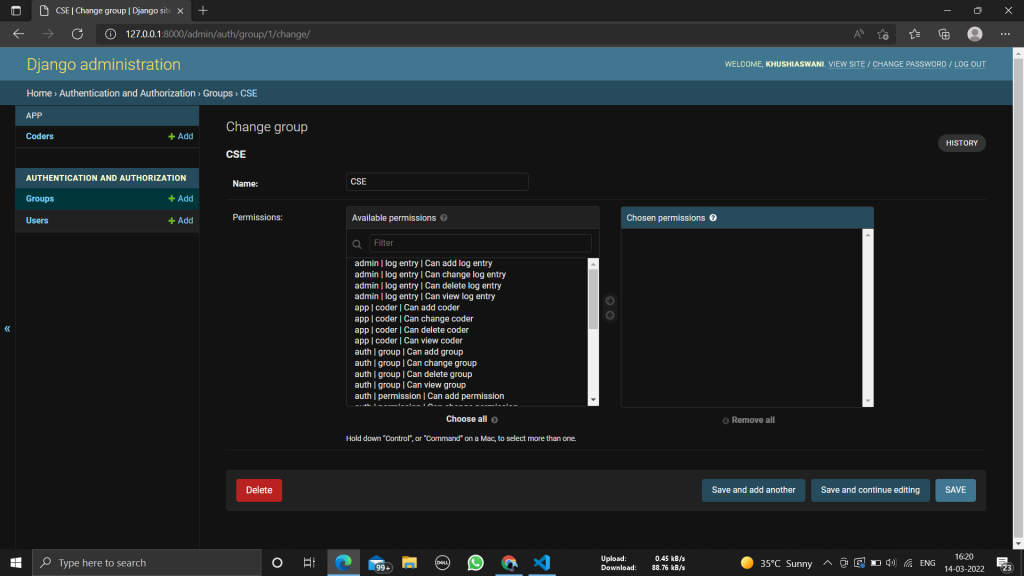Open a new browser tab

coord(202,10)
